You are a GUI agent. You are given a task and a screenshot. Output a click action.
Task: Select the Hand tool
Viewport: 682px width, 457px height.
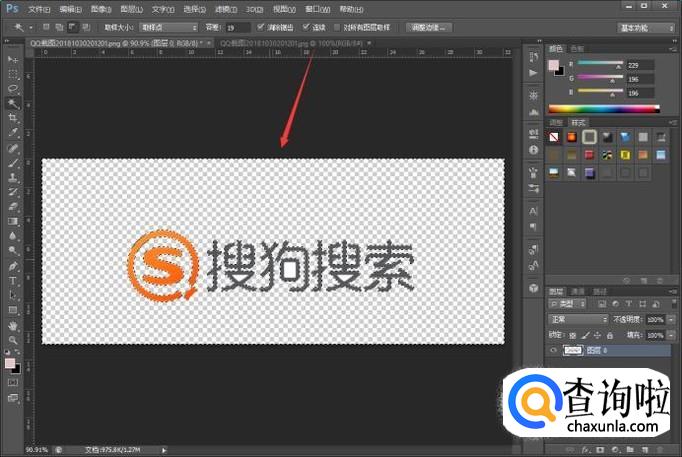click(13, 325)
